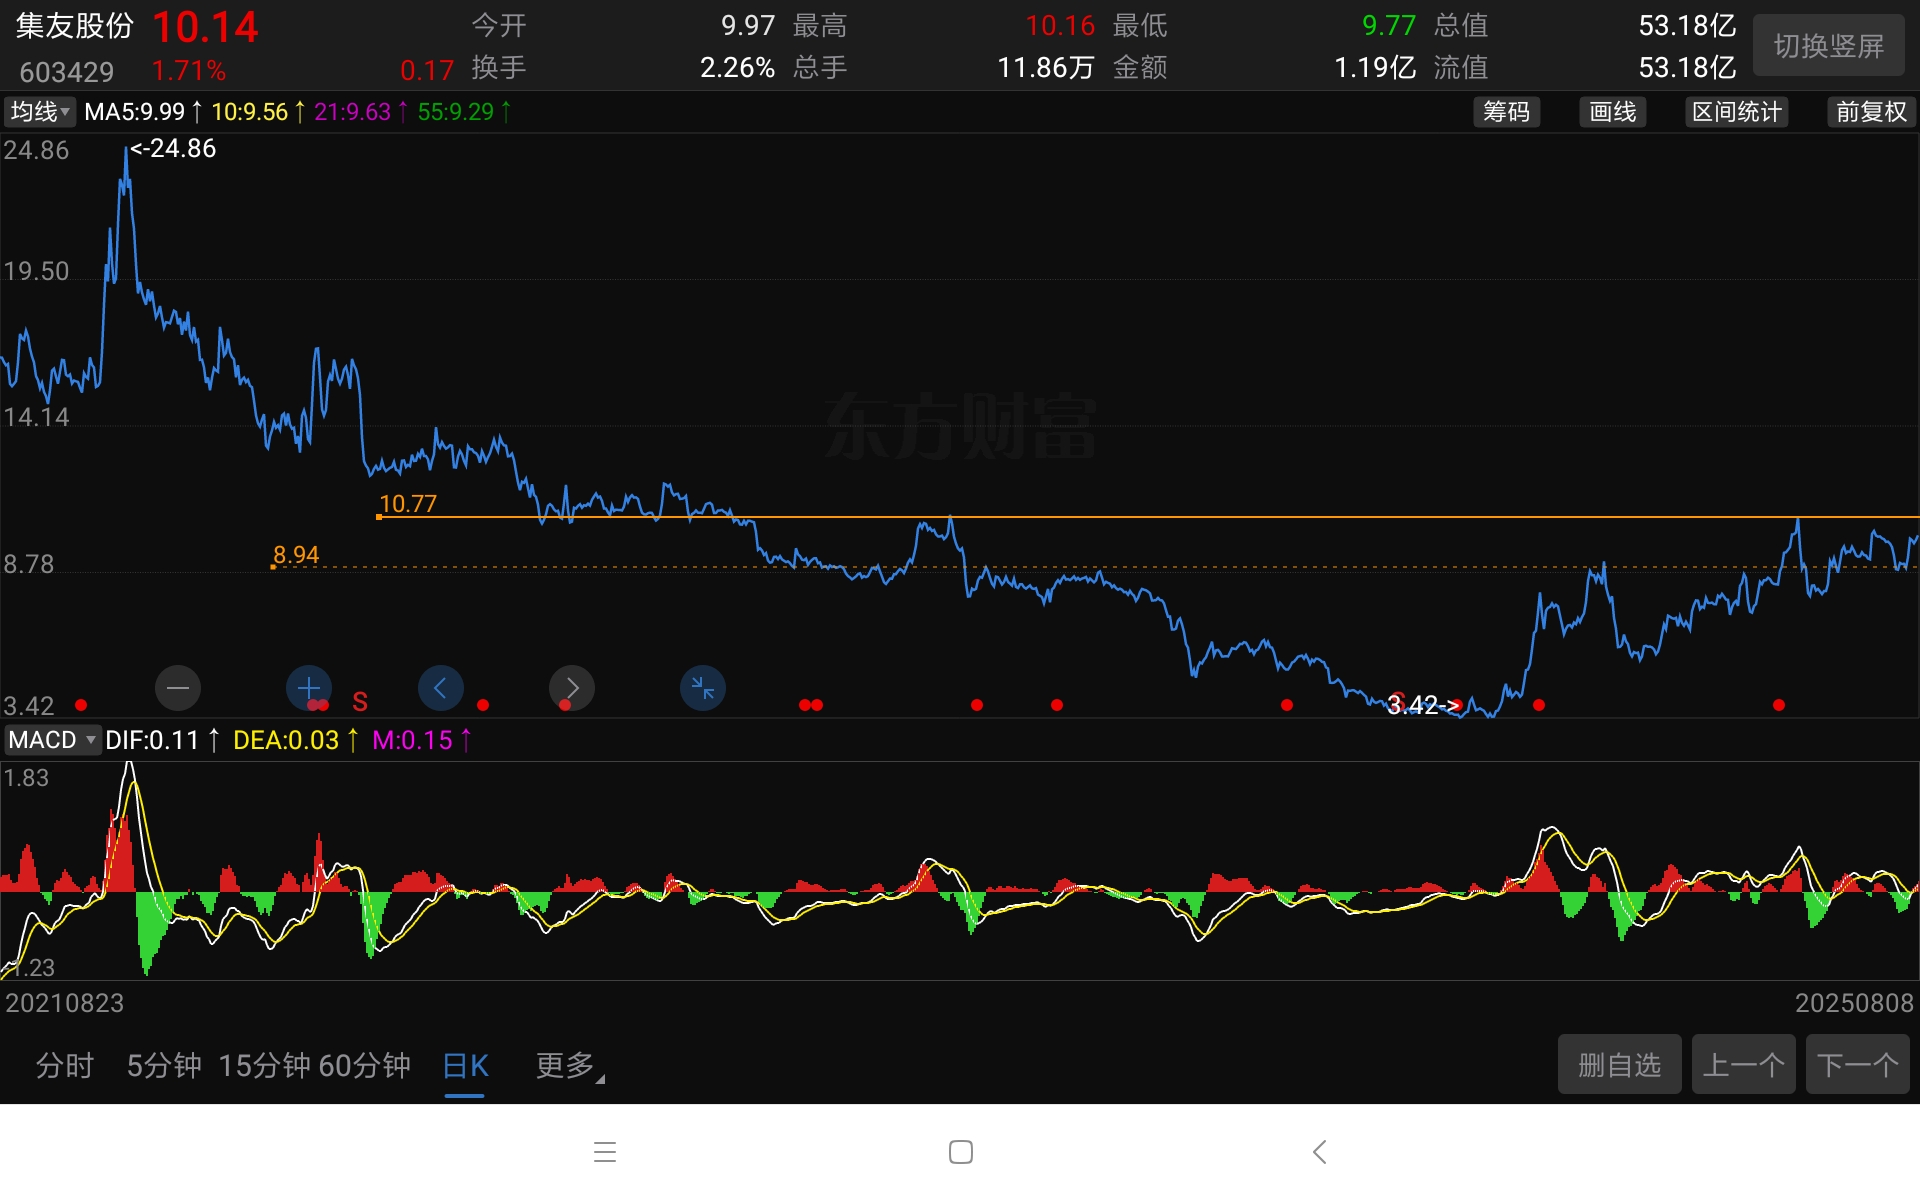This screenshot has height=1200, width=1920.
Task: Tap start date 20210823
Action: 65,1003
